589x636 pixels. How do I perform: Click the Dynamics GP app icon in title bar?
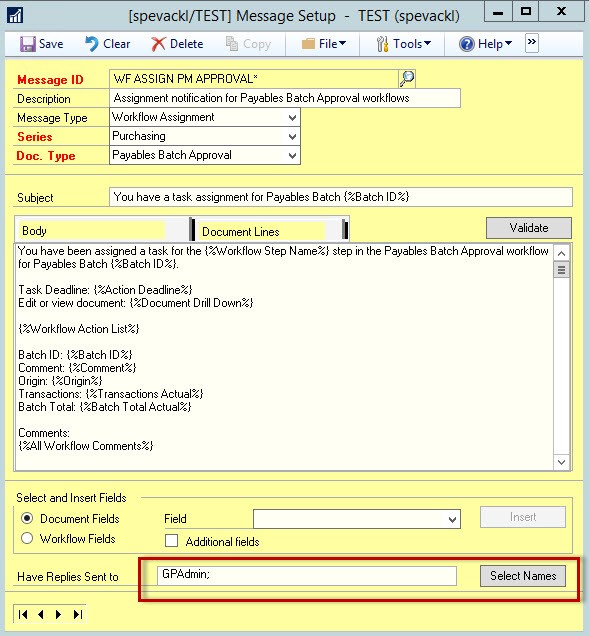click(x=15, y=15)
